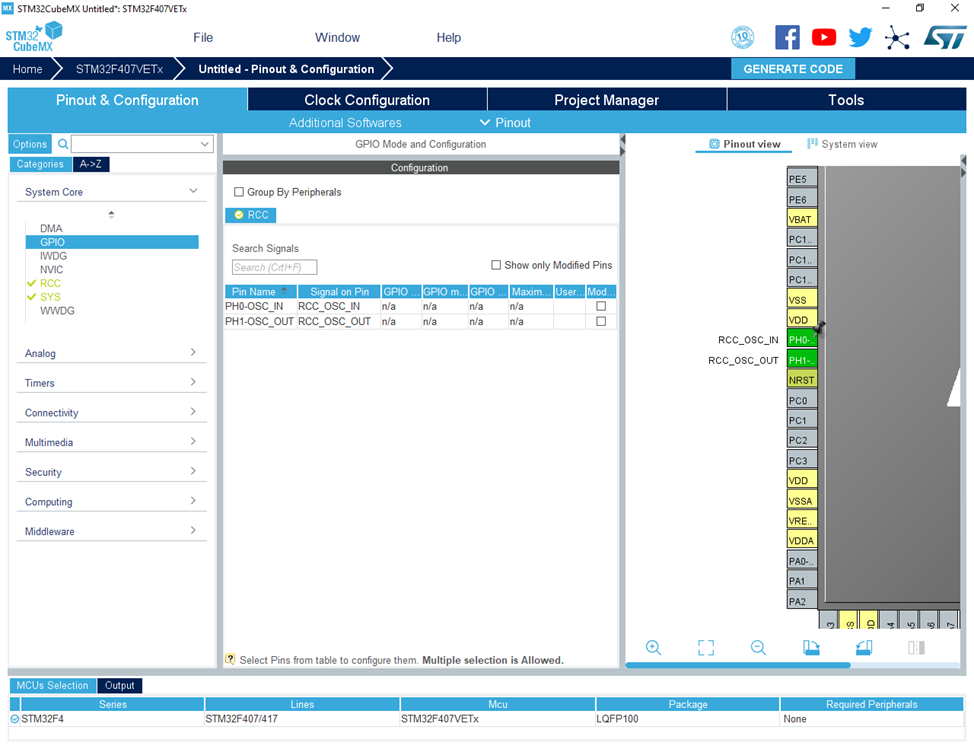Image resolution: width=974 pixels, height=749 pixels.
Task: Switch to Tools tab
Action: pos(846,100)
